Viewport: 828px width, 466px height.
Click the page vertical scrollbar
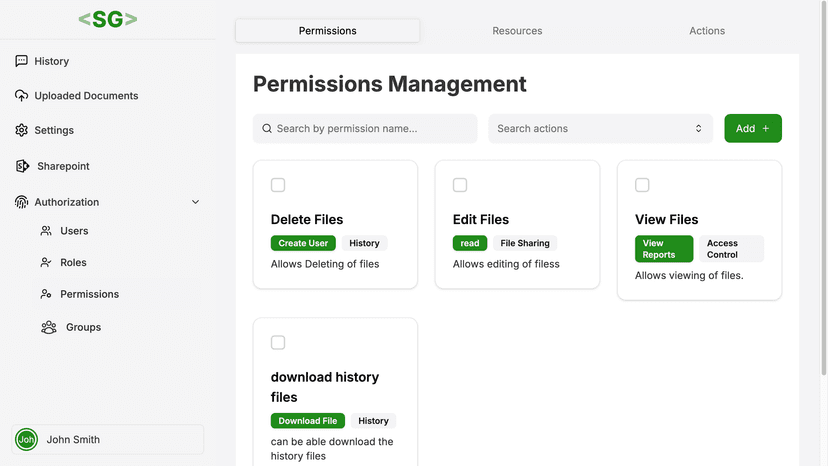(x=823, y=188)
